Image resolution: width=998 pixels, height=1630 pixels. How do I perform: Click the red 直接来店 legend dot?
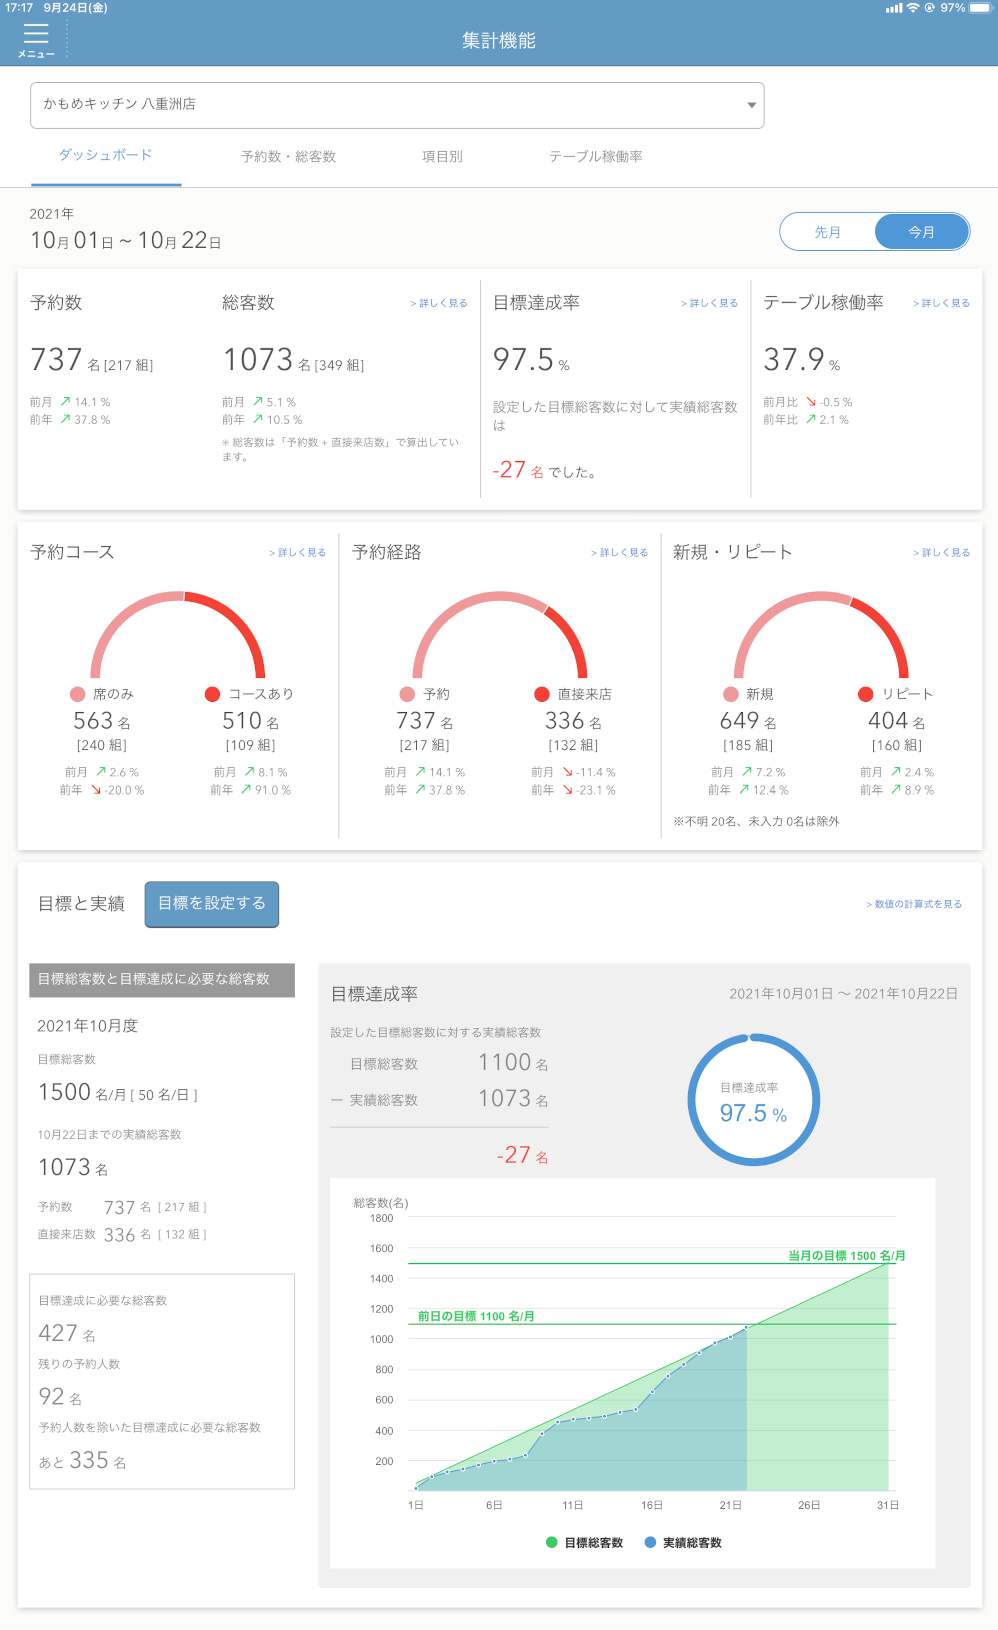[542, 694]
